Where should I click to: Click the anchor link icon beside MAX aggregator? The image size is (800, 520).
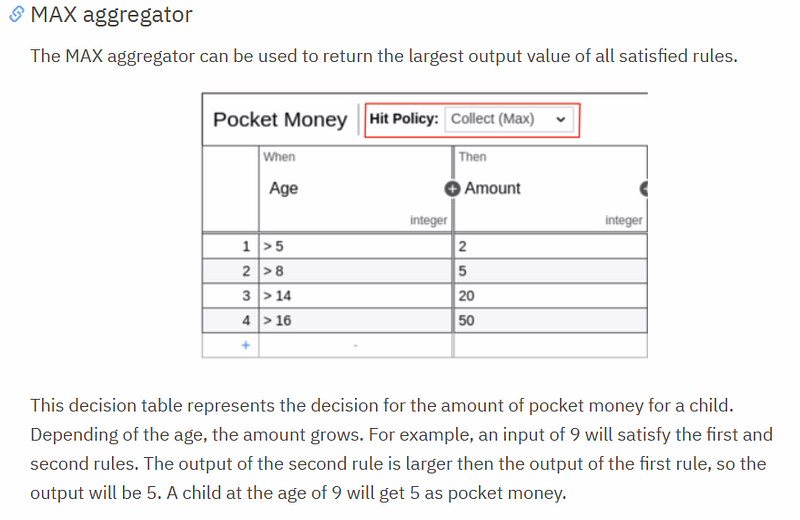click(x=16, y=14)
